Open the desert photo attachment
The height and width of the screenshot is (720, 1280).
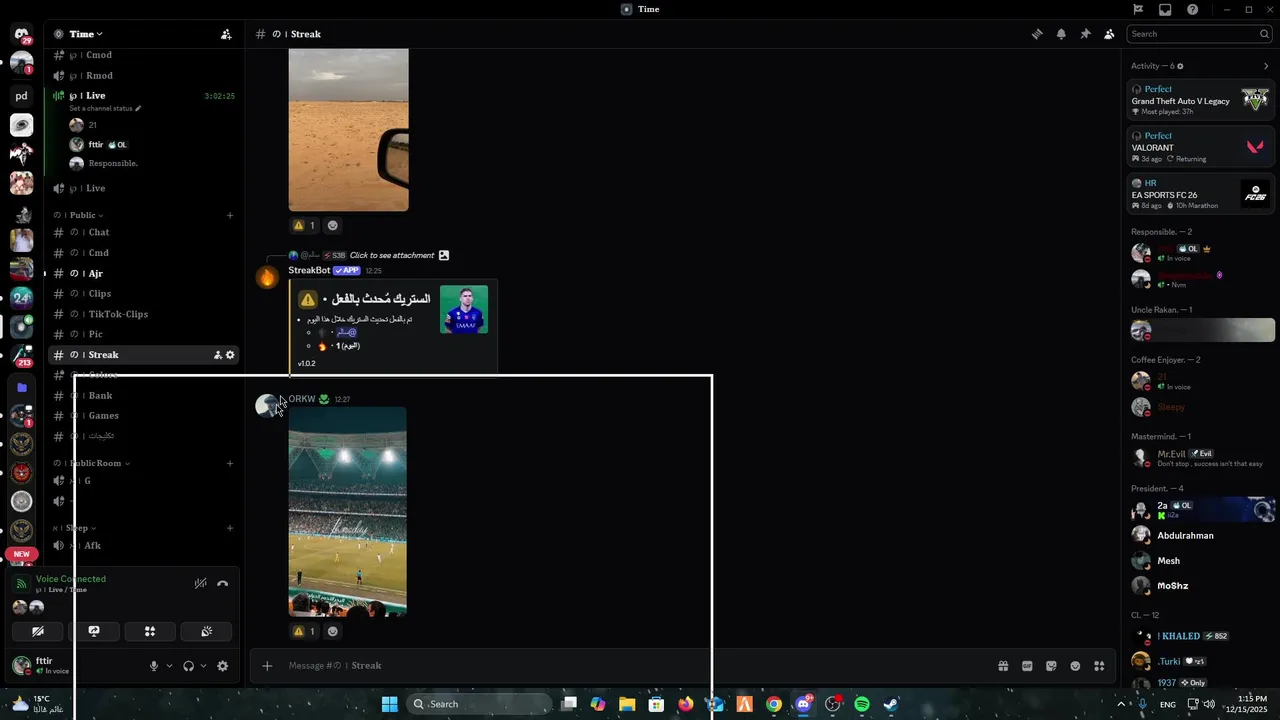[x=348, y=129]
